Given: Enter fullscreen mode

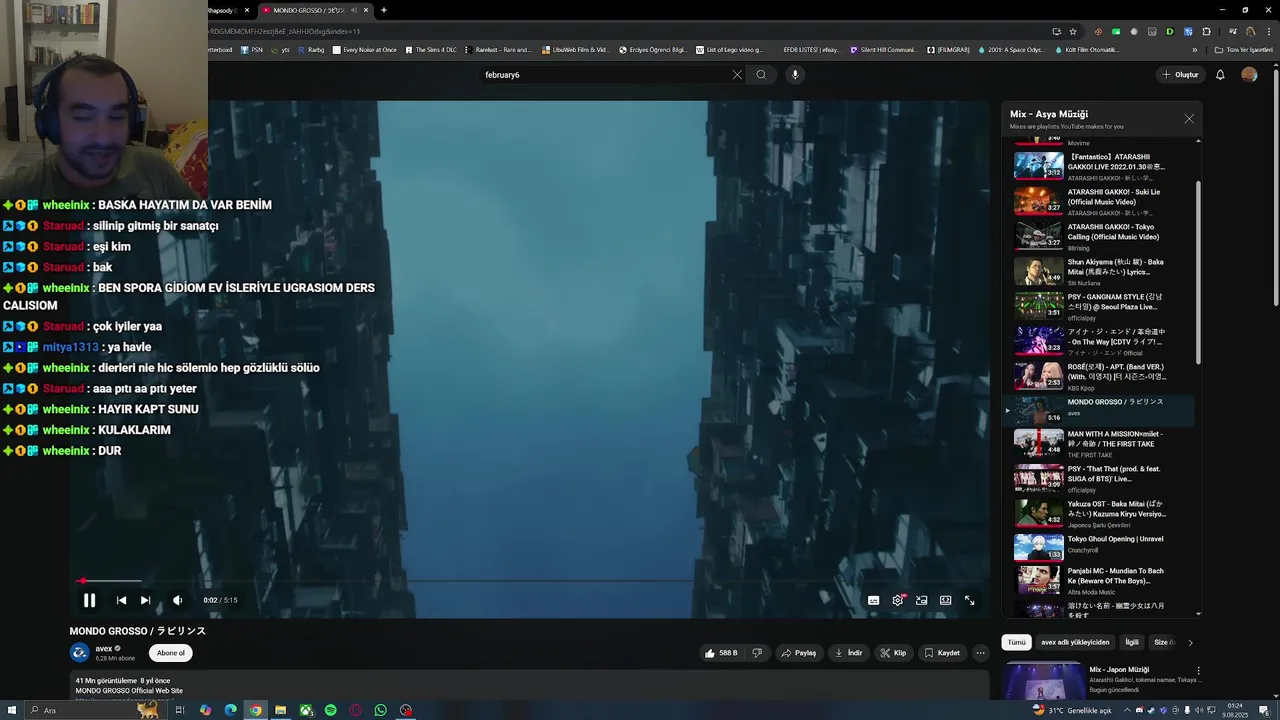Looking at the screenshot, I should (x=969, y=600).
